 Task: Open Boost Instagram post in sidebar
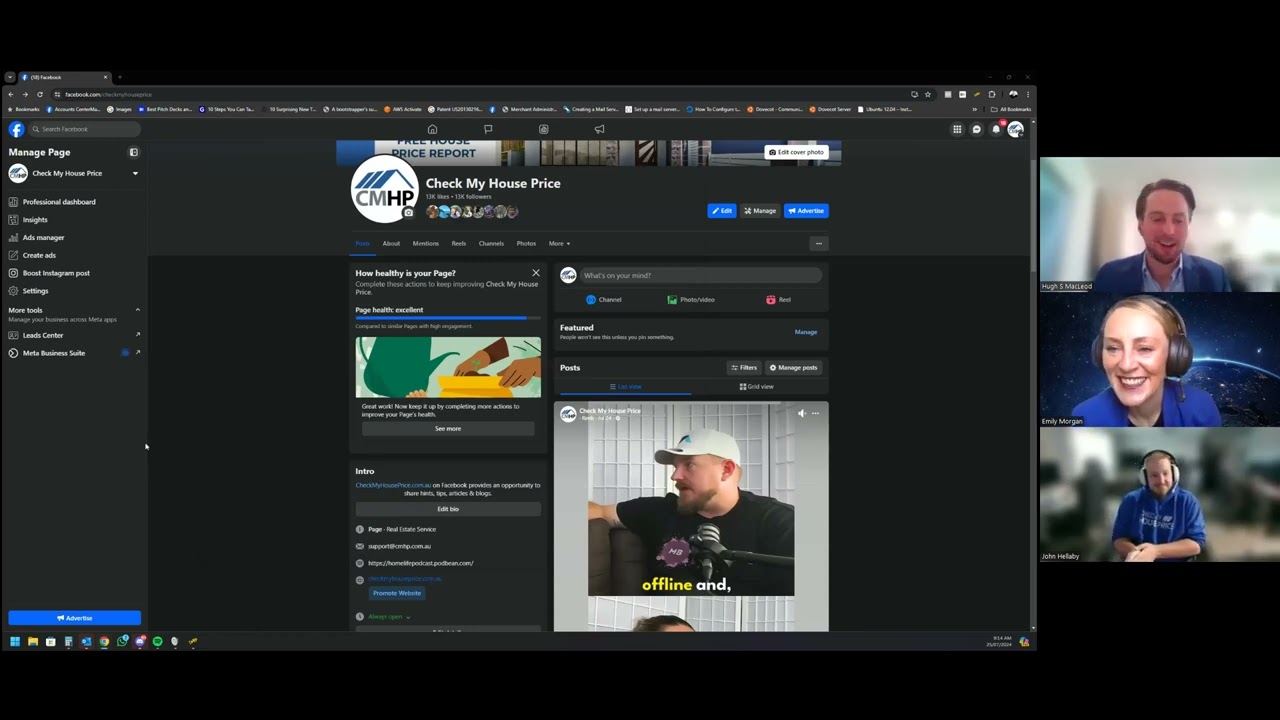click(x=56, y=273)
